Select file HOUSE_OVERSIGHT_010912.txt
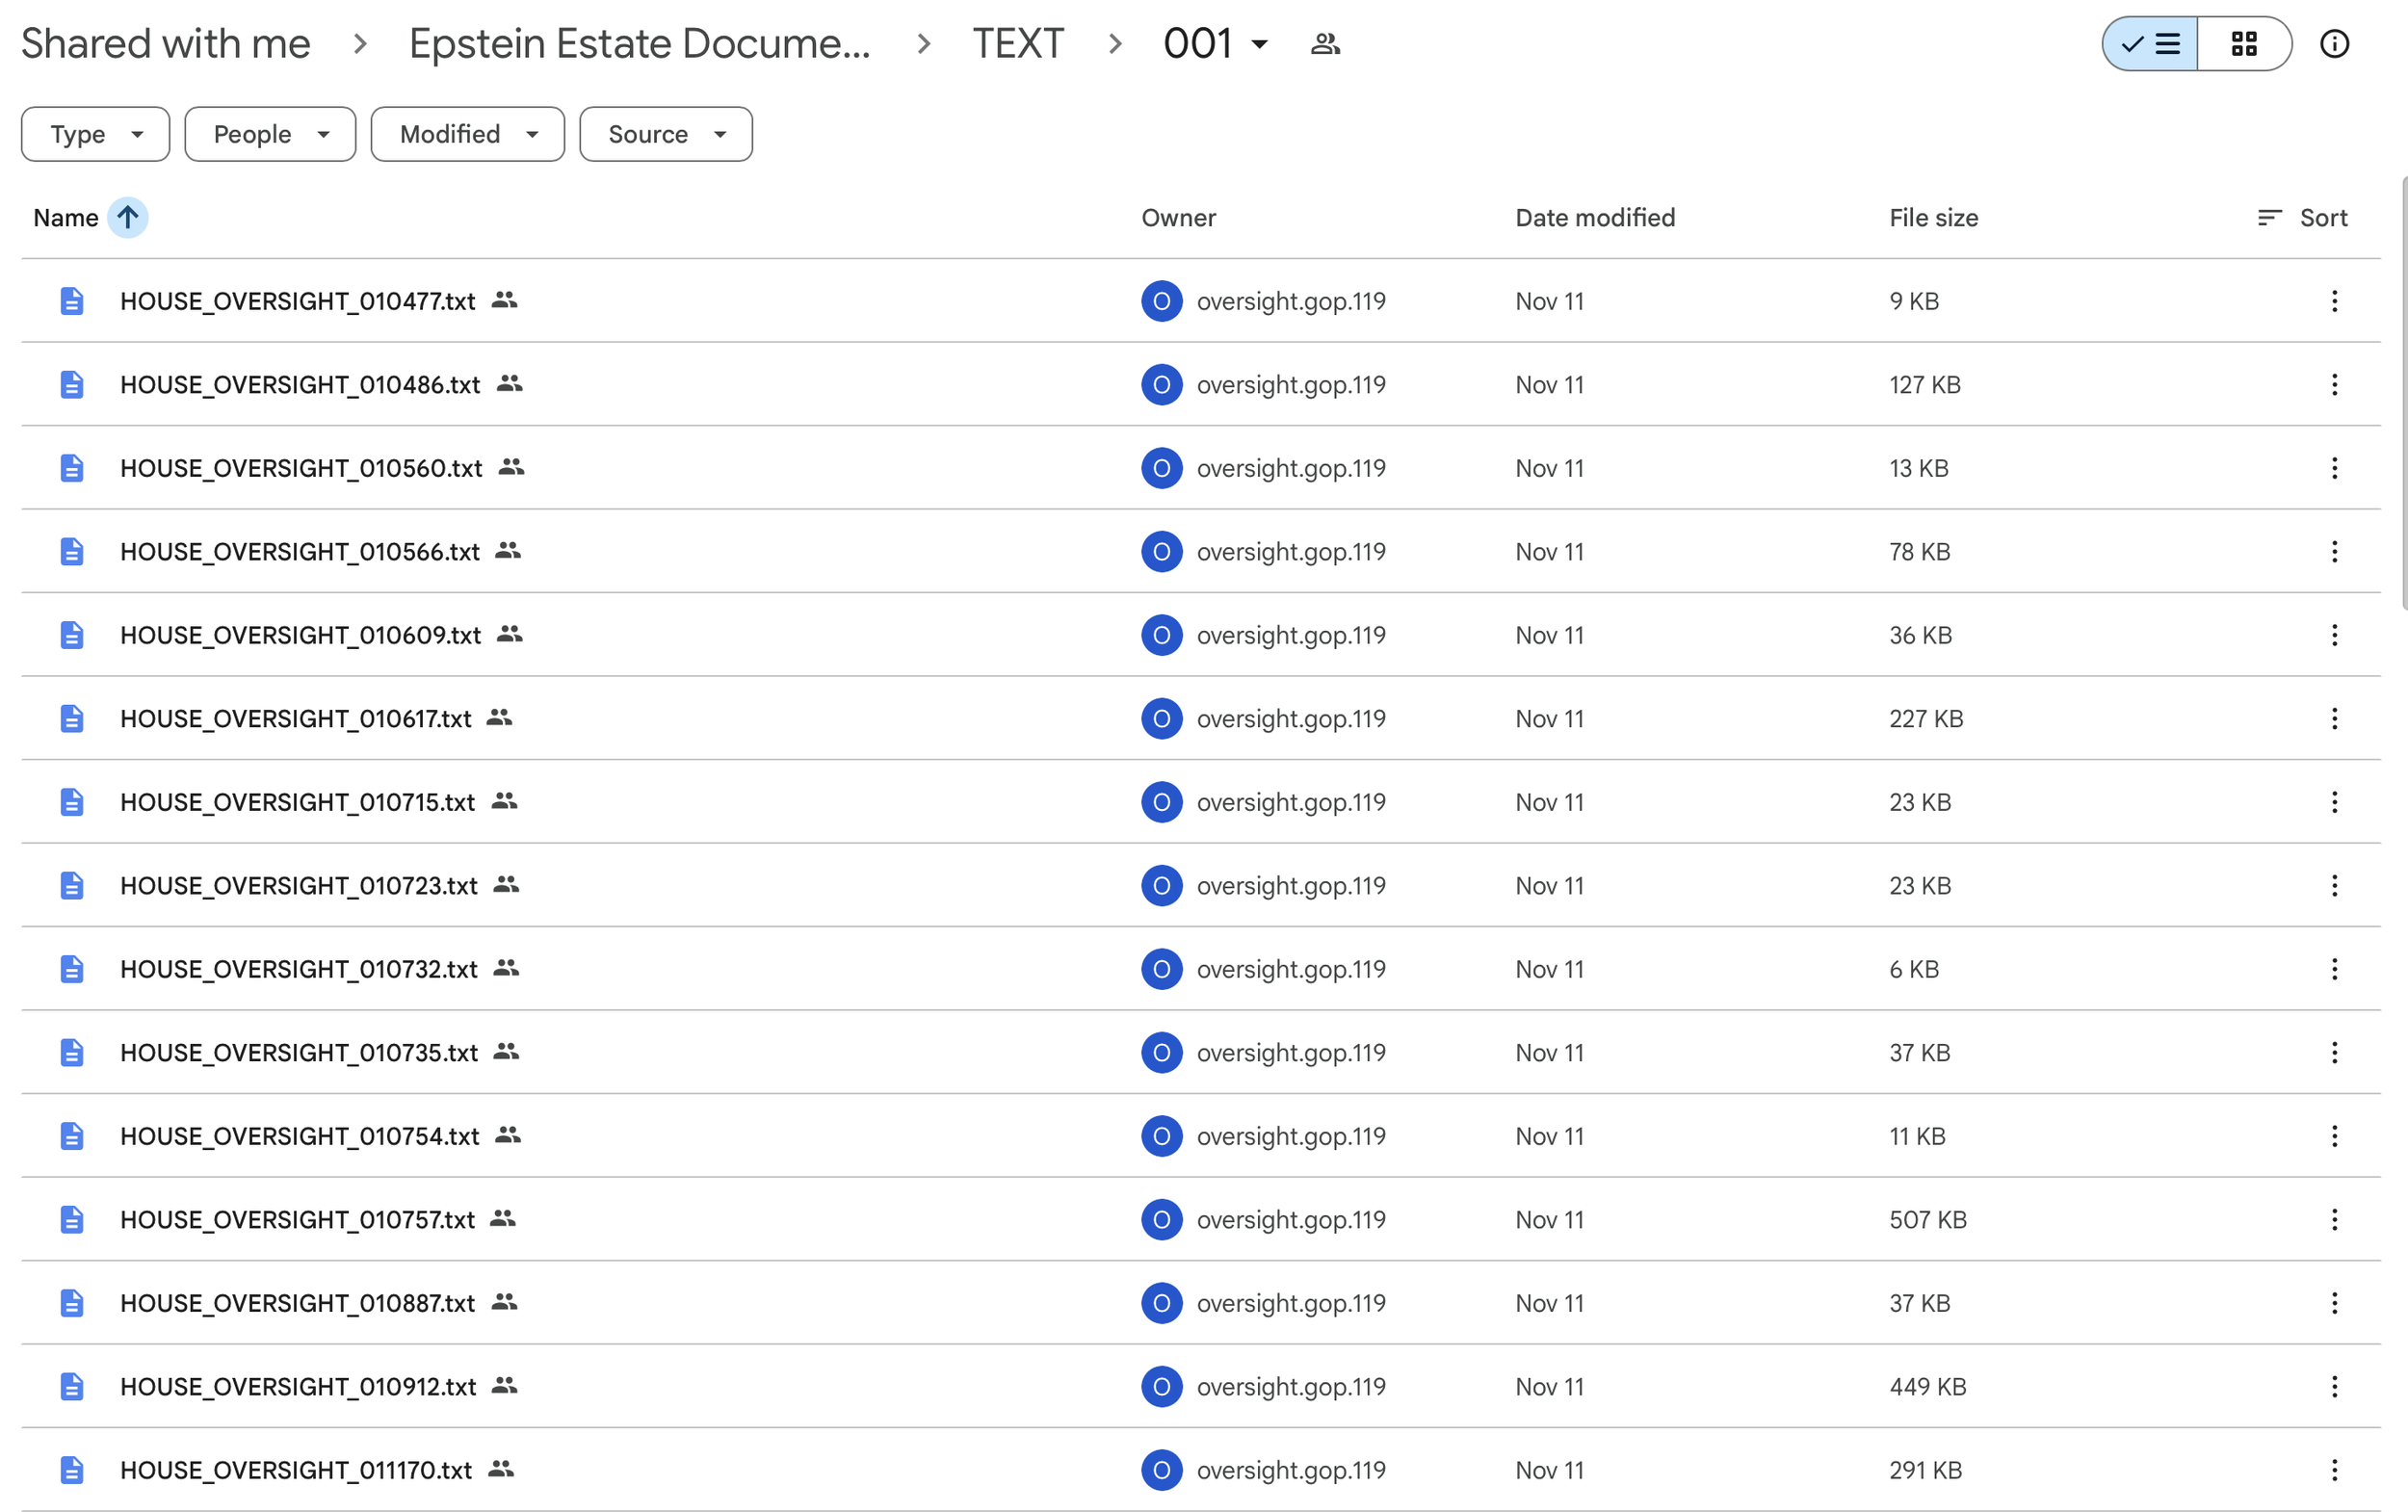The height and width of the screenshot is (1512, 2408). (x=298, y=1387)
